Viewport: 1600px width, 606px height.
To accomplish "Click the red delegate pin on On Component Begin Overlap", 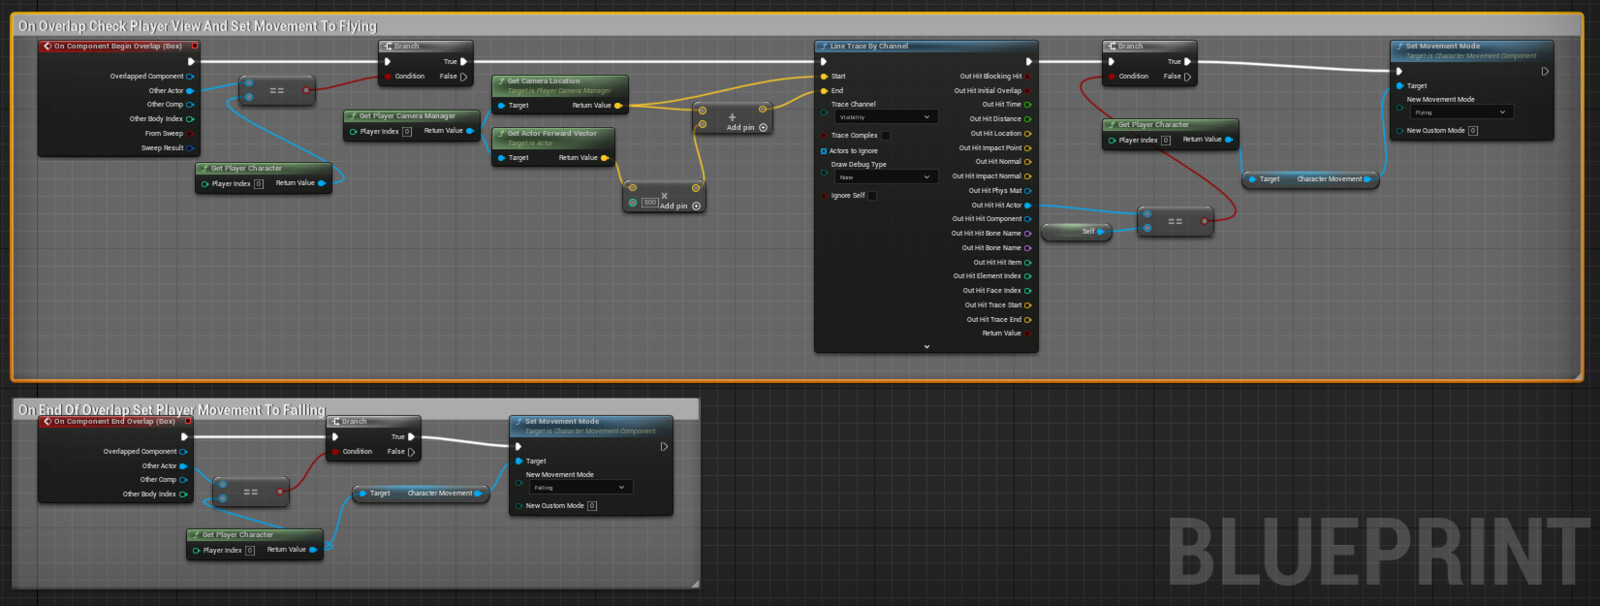I will pyautogui.click(x=194, y=46).
